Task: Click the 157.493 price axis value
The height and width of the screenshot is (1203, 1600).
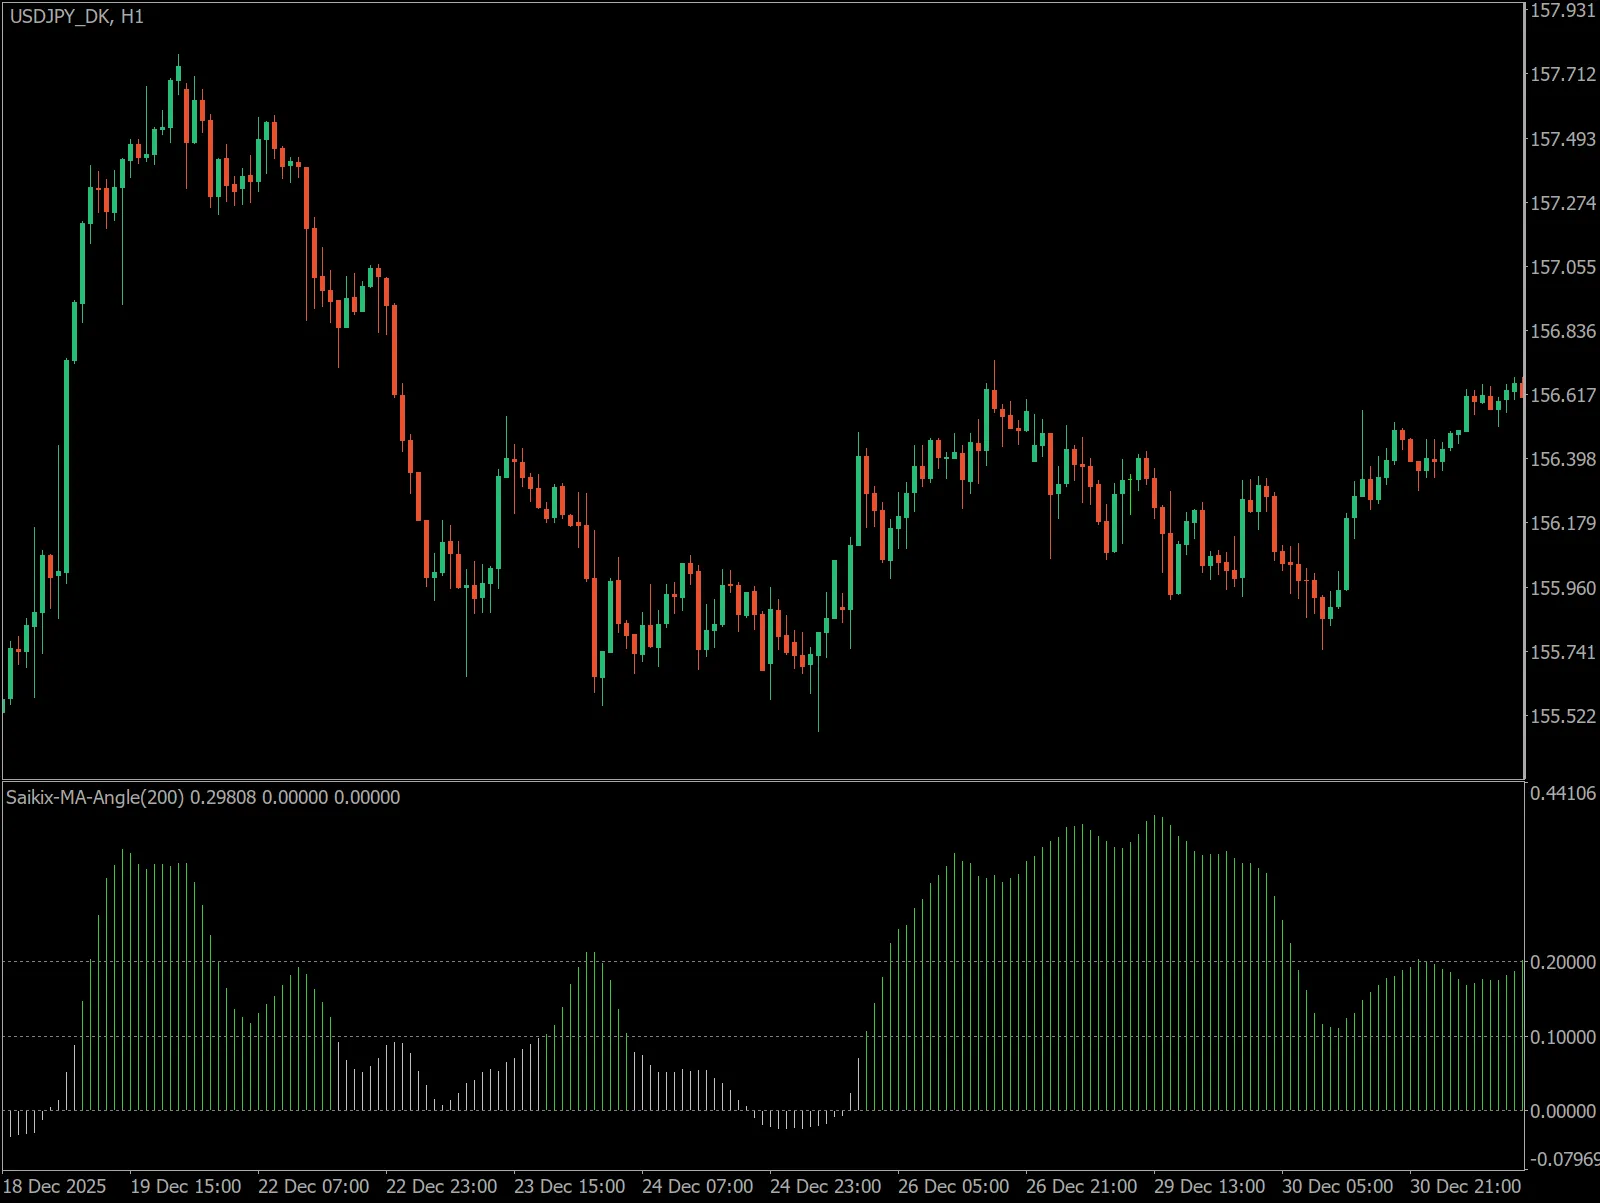Action: point(1563,139)
